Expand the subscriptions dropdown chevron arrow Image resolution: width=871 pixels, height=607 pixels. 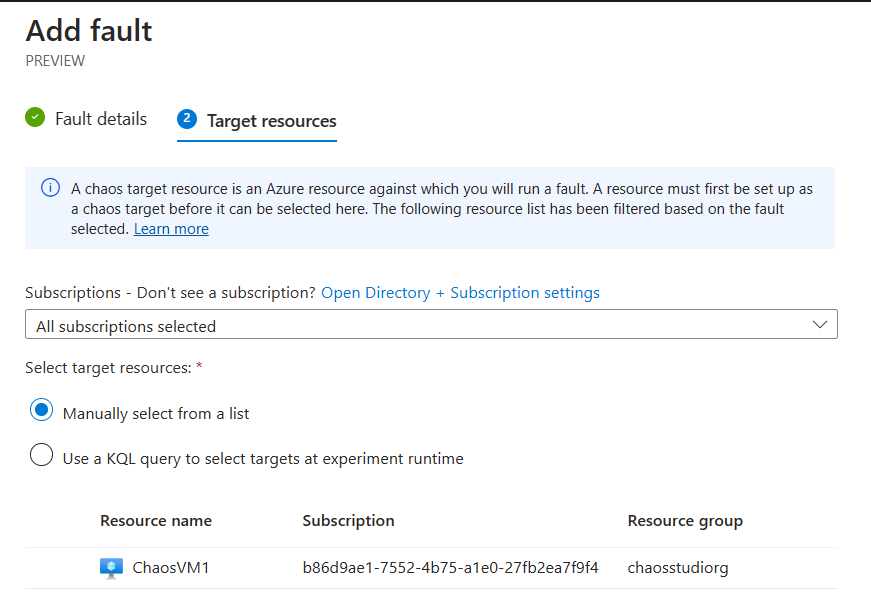(x=820, y=325)
